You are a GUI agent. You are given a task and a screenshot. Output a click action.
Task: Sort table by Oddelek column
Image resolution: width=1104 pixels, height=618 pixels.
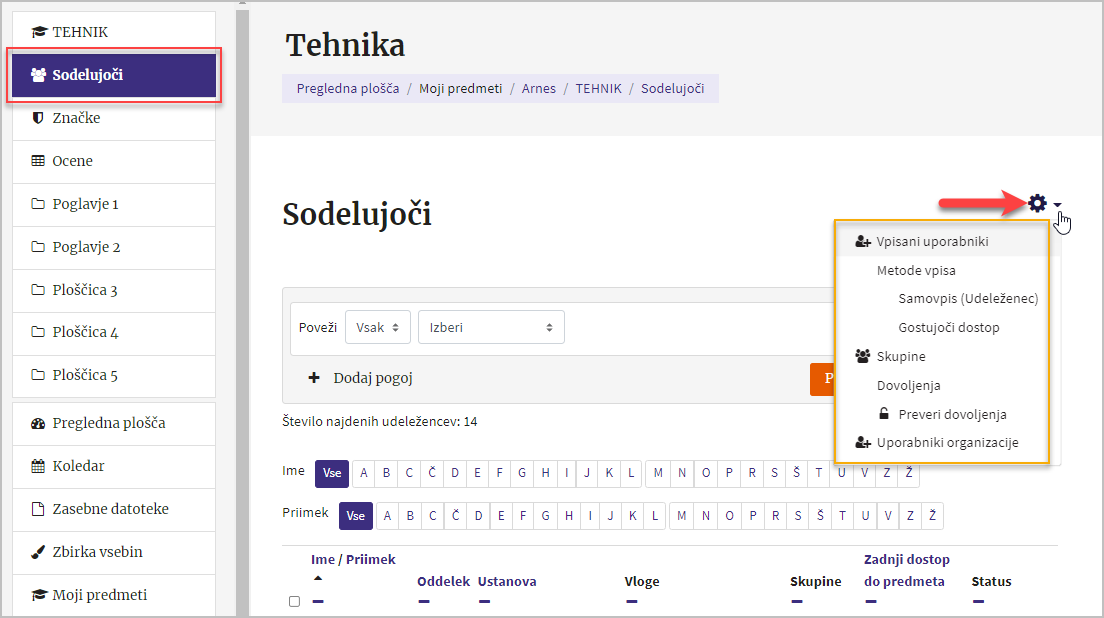[x=444, y=581]
